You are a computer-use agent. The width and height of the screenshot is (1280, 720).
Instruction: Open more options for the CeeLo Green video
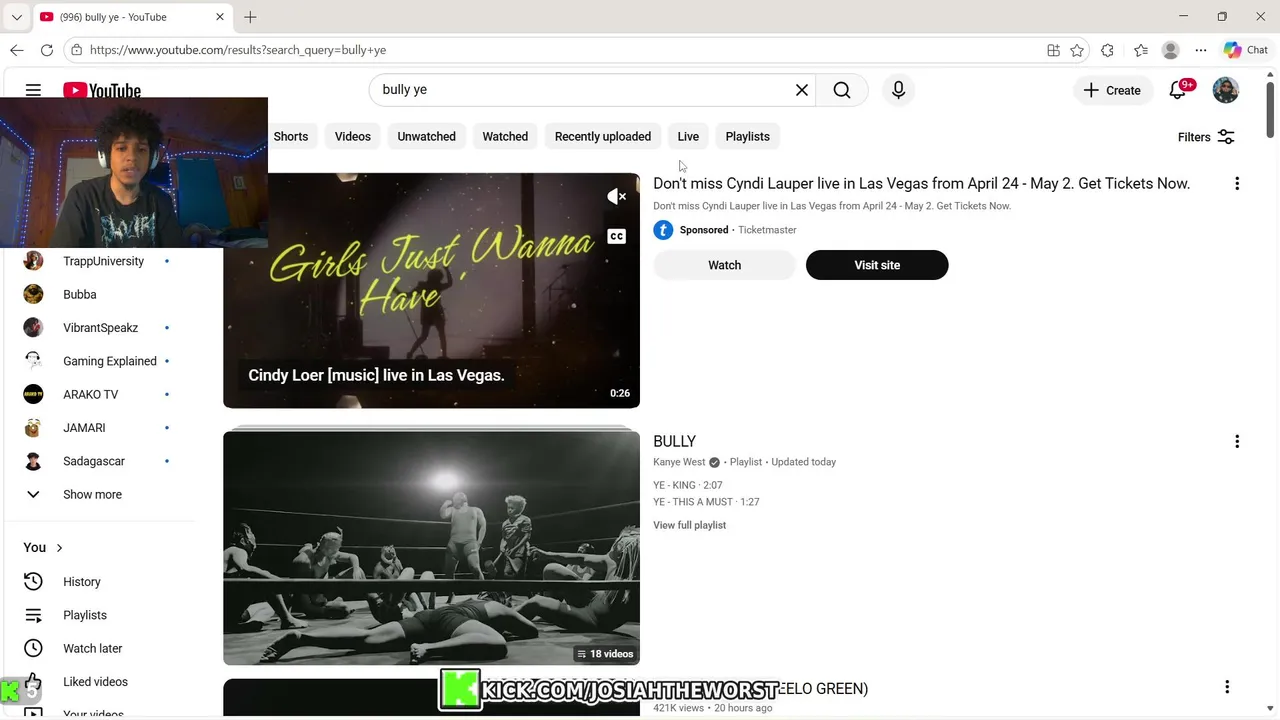coord(1227,687)
